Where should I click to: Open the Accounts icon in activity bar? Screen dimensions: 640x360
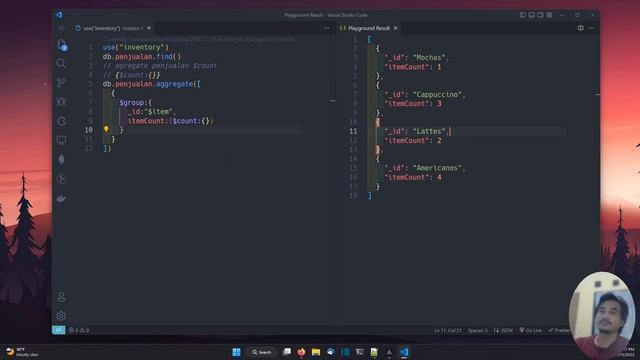pos(61,297)
